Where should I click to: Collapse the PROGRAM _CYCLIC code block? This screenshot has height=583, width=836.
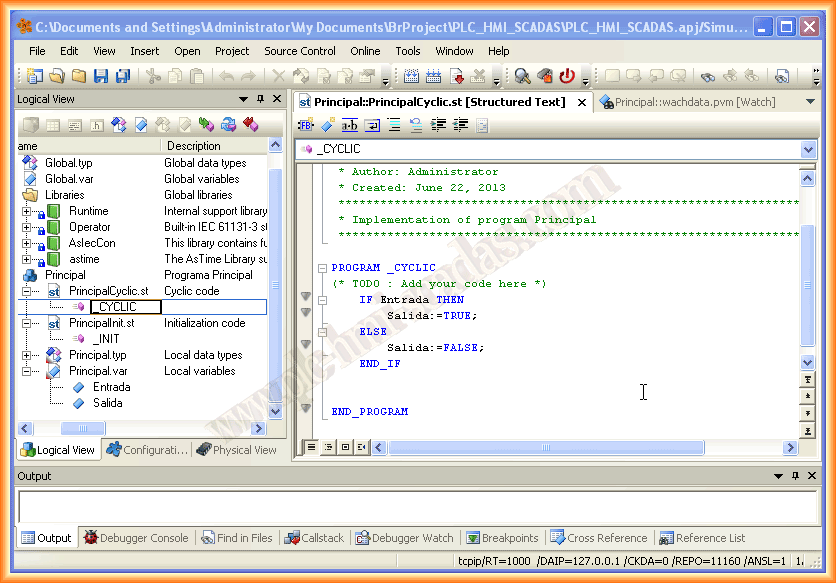pos(322,268)
